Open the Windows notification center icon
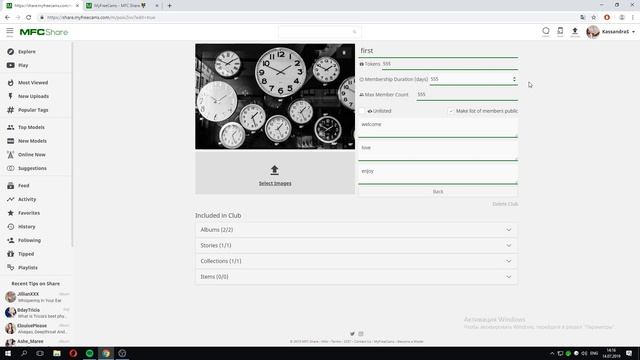This screenshot has width=640, height=360. point(629,353)
